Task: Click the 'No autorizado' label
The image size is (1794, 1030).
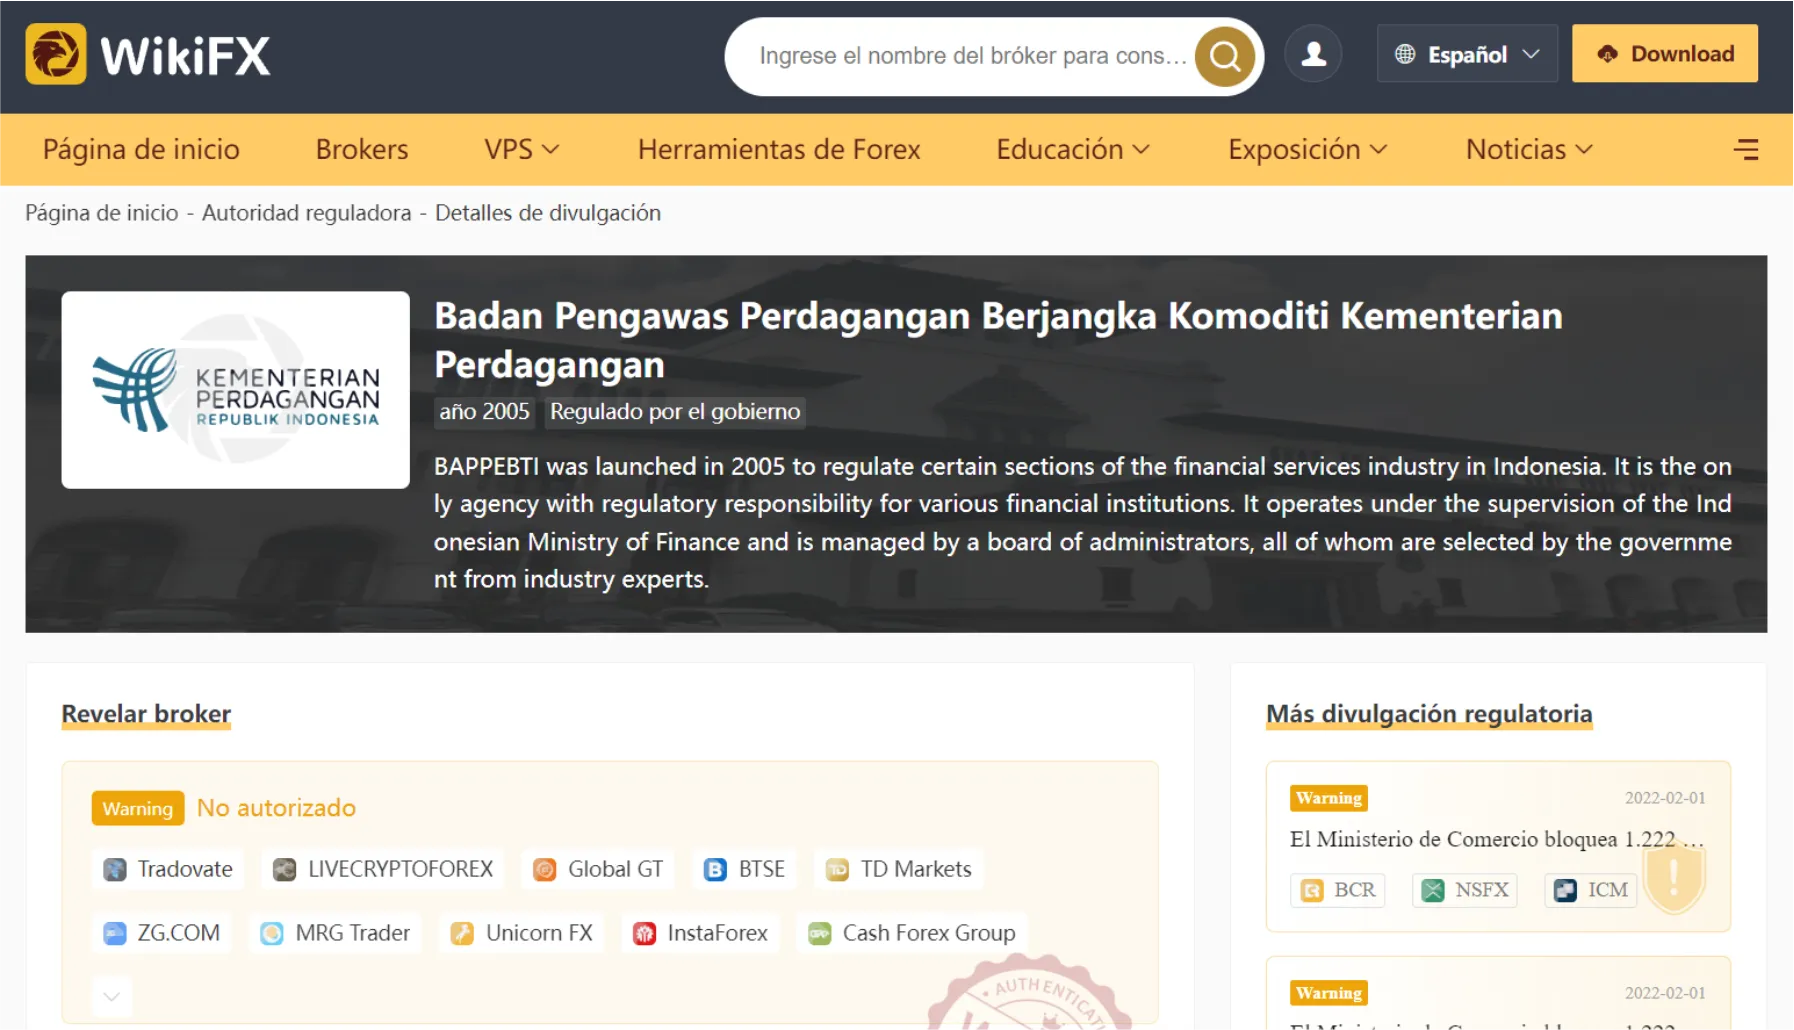Action: click(x=276, y=808)
